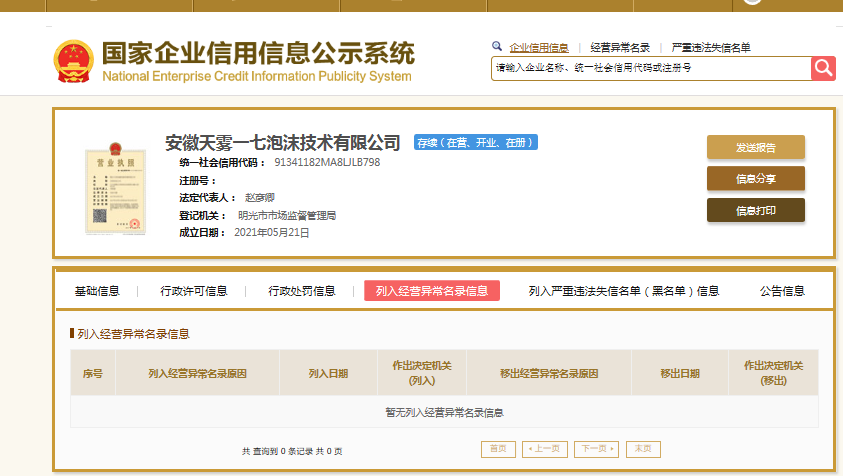The height and width of the screenshot is (476, 843).
Task: Open the 列入严重违法失信名单（黑名单）信息 tab
Action: (624, 291)
